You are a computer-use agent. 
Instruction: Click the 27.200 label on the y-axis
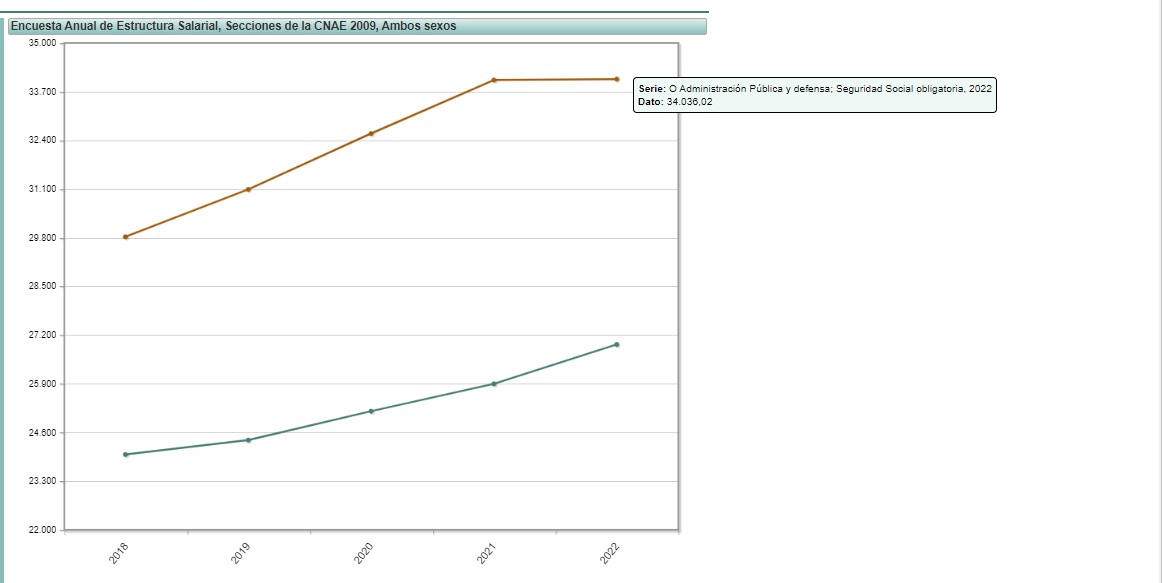point(43,335)
